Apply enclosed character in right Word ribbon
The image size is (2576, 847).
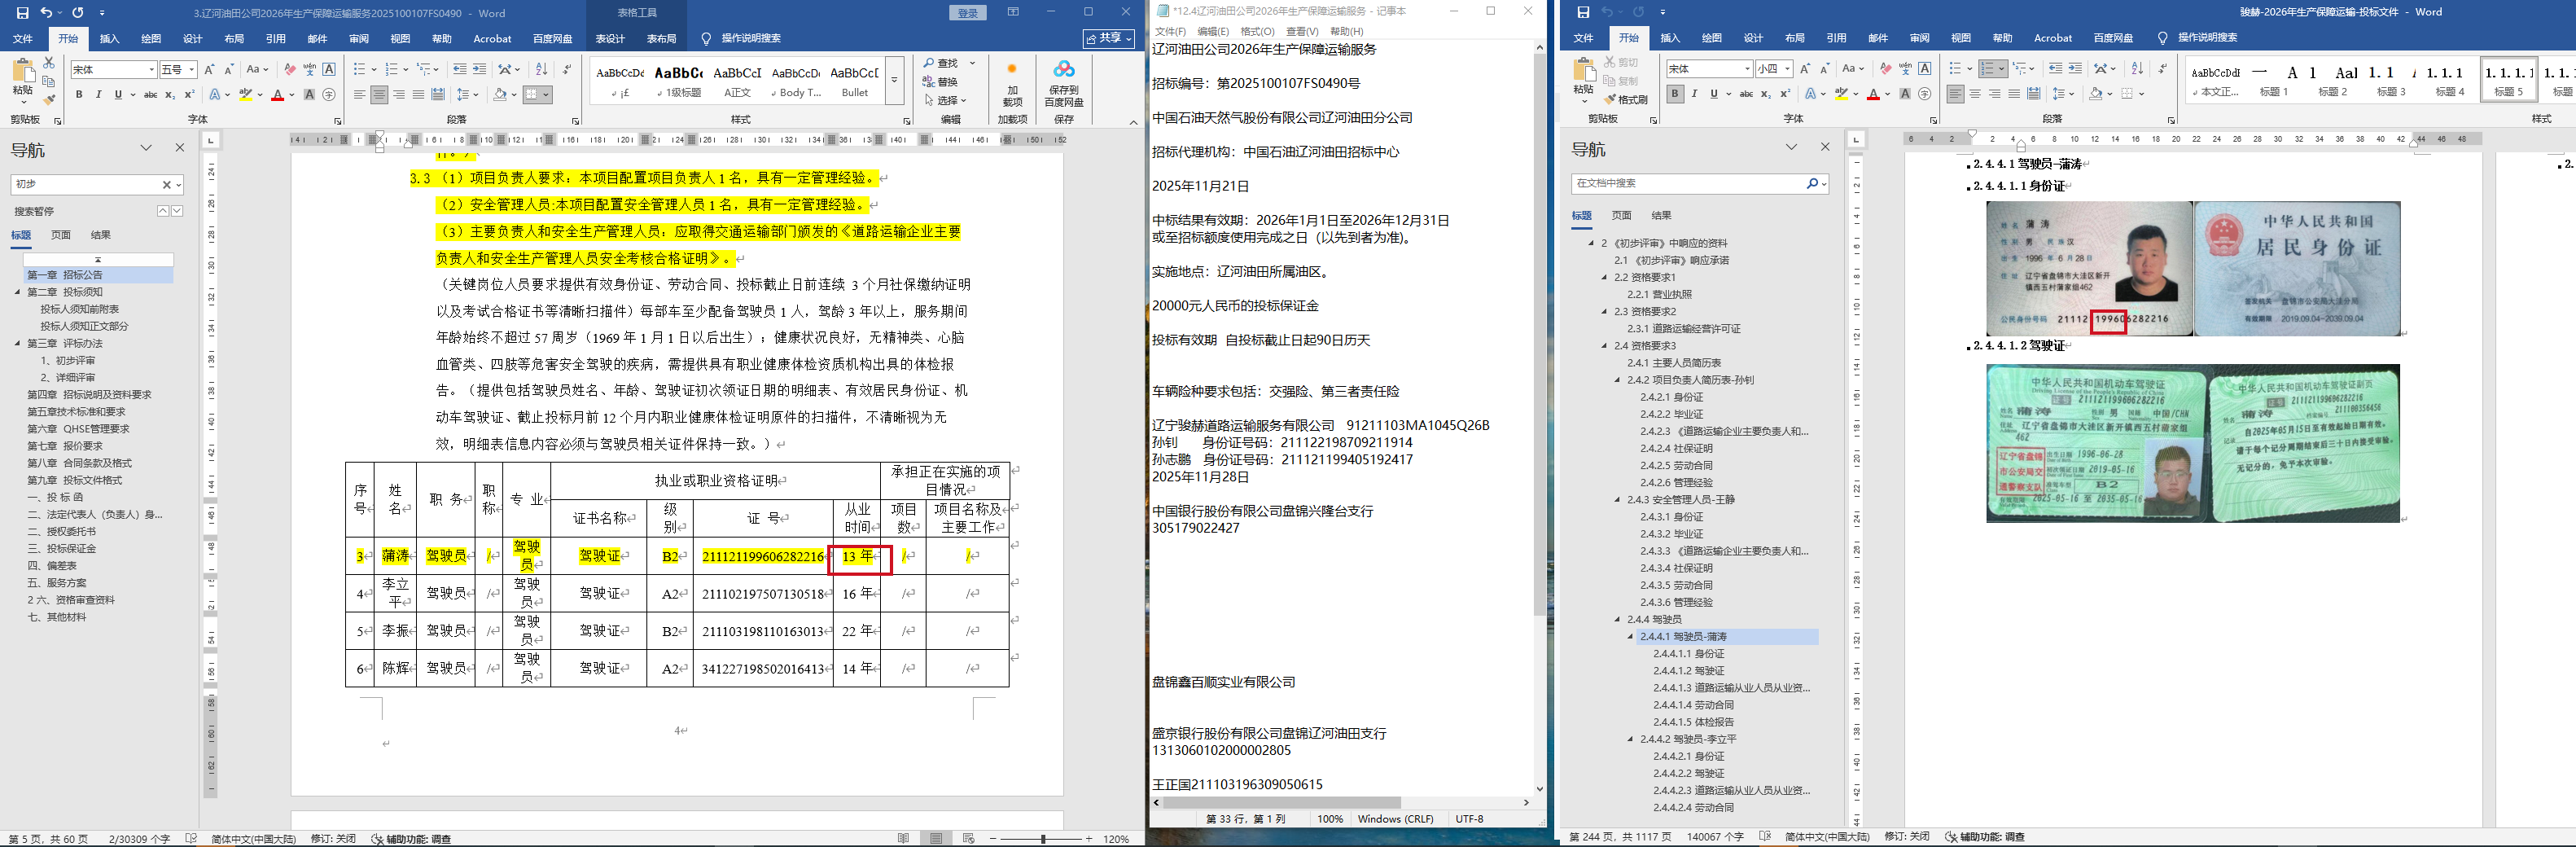click(1925, 94)
